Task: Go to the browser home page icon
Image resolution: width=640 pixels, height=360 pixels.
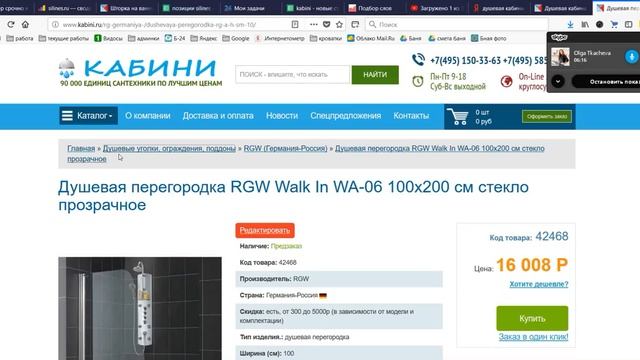Action: pyautogui.click(x=25, y=24)
